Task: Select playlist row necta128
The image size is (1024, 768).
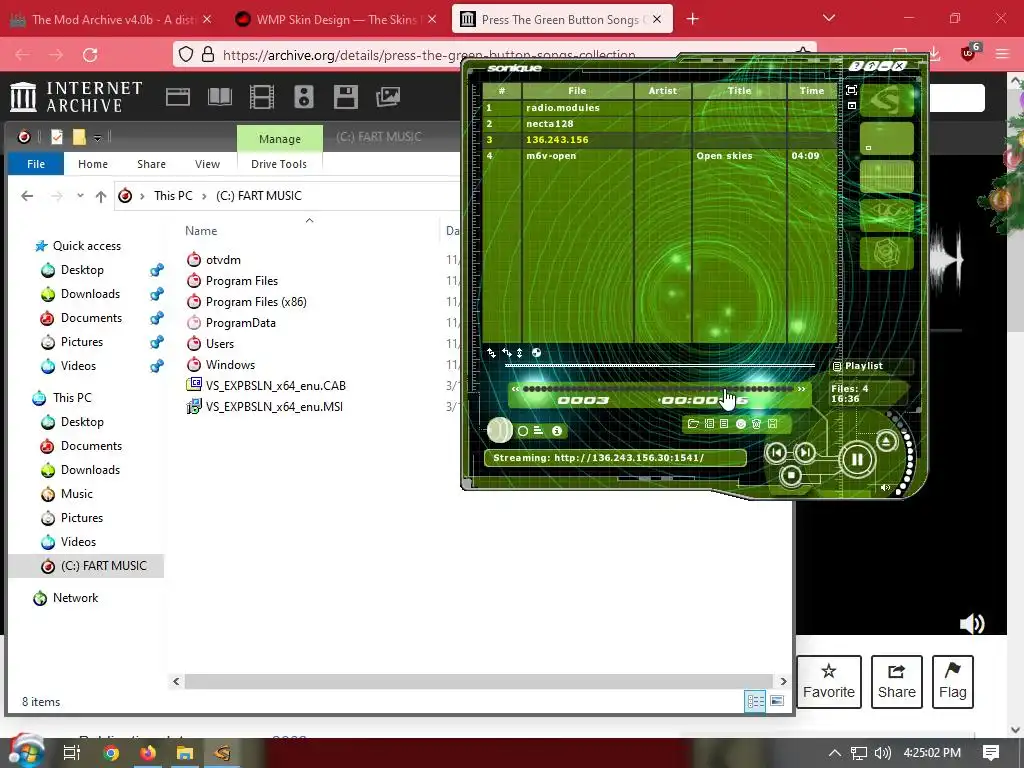Action: (660, 123)
